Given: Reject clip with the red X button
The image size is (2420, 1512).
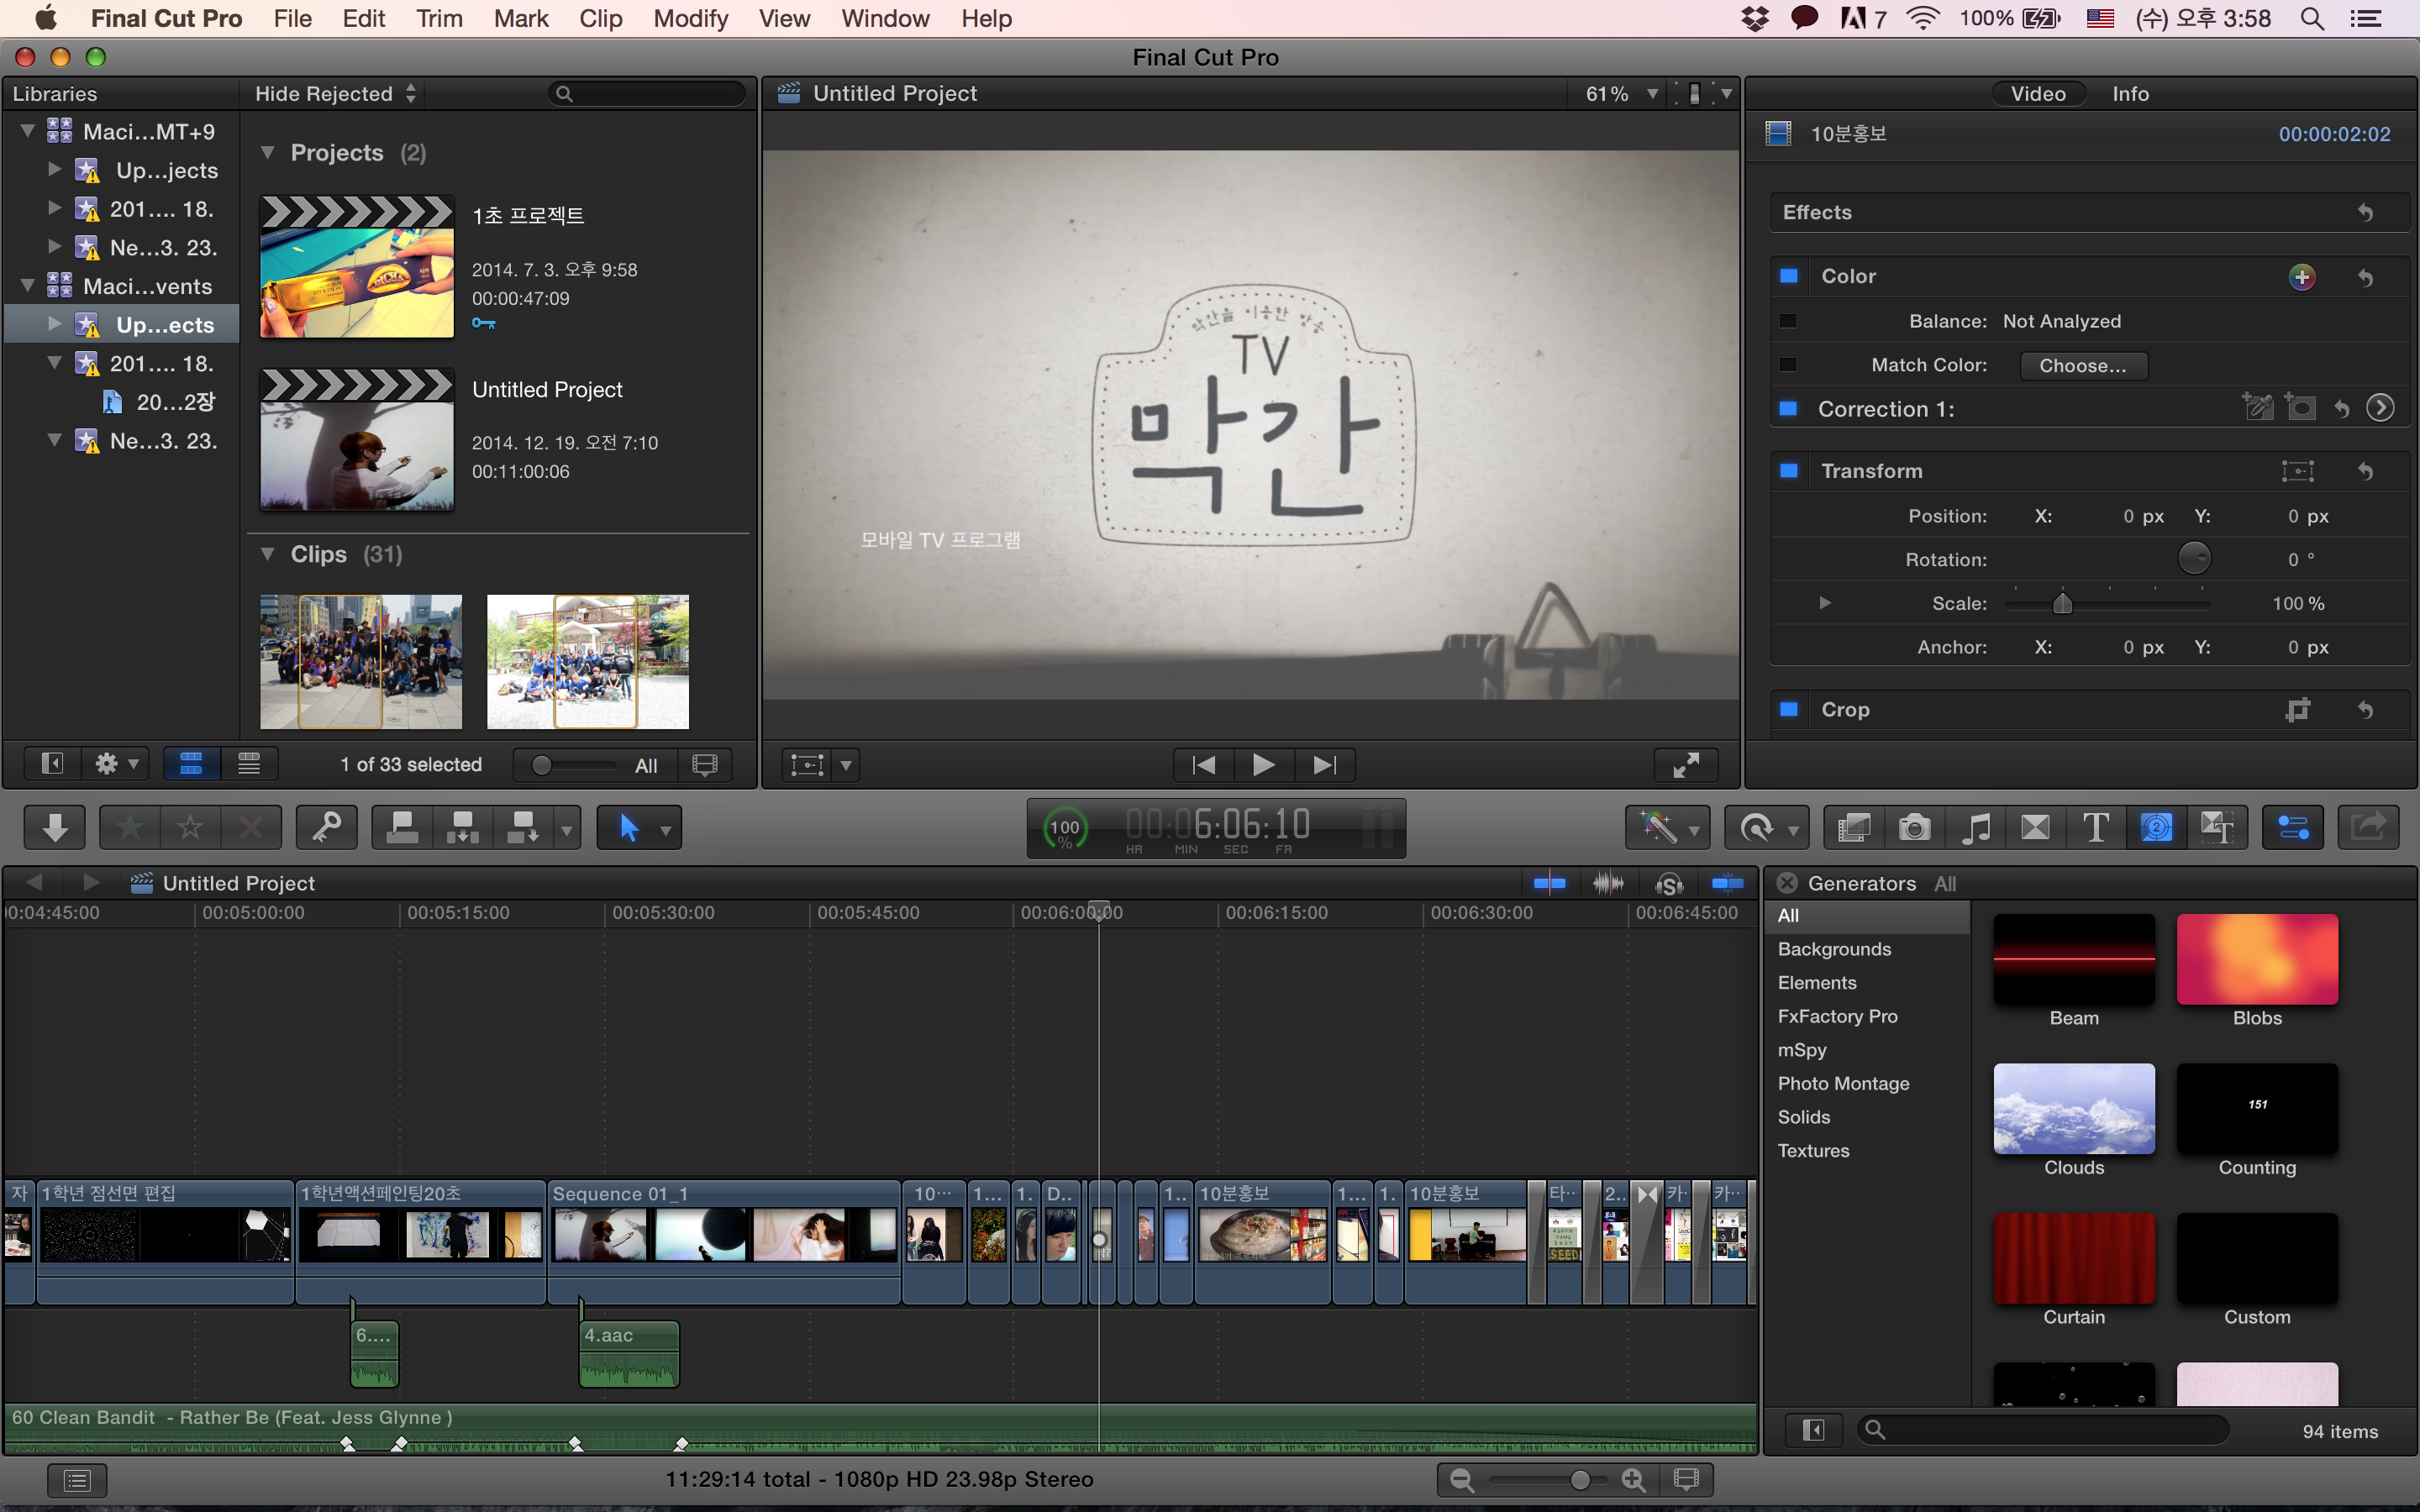Looking at the screenshot, I should pos(251,827).
